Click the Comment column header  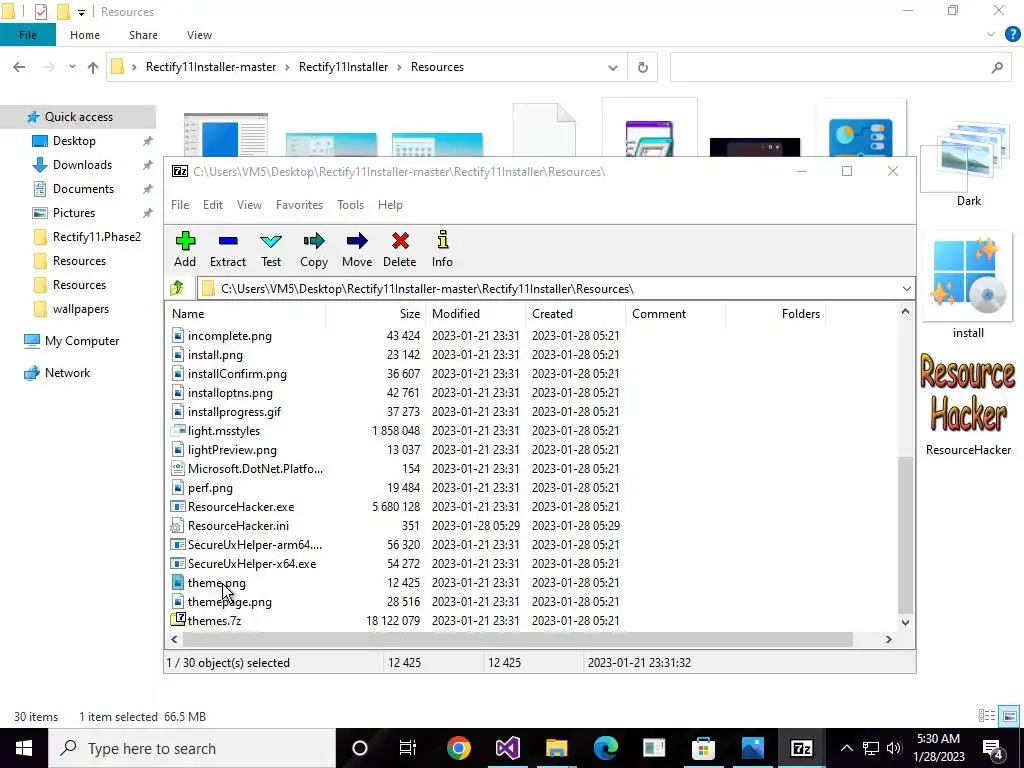[x=675, y=313]
